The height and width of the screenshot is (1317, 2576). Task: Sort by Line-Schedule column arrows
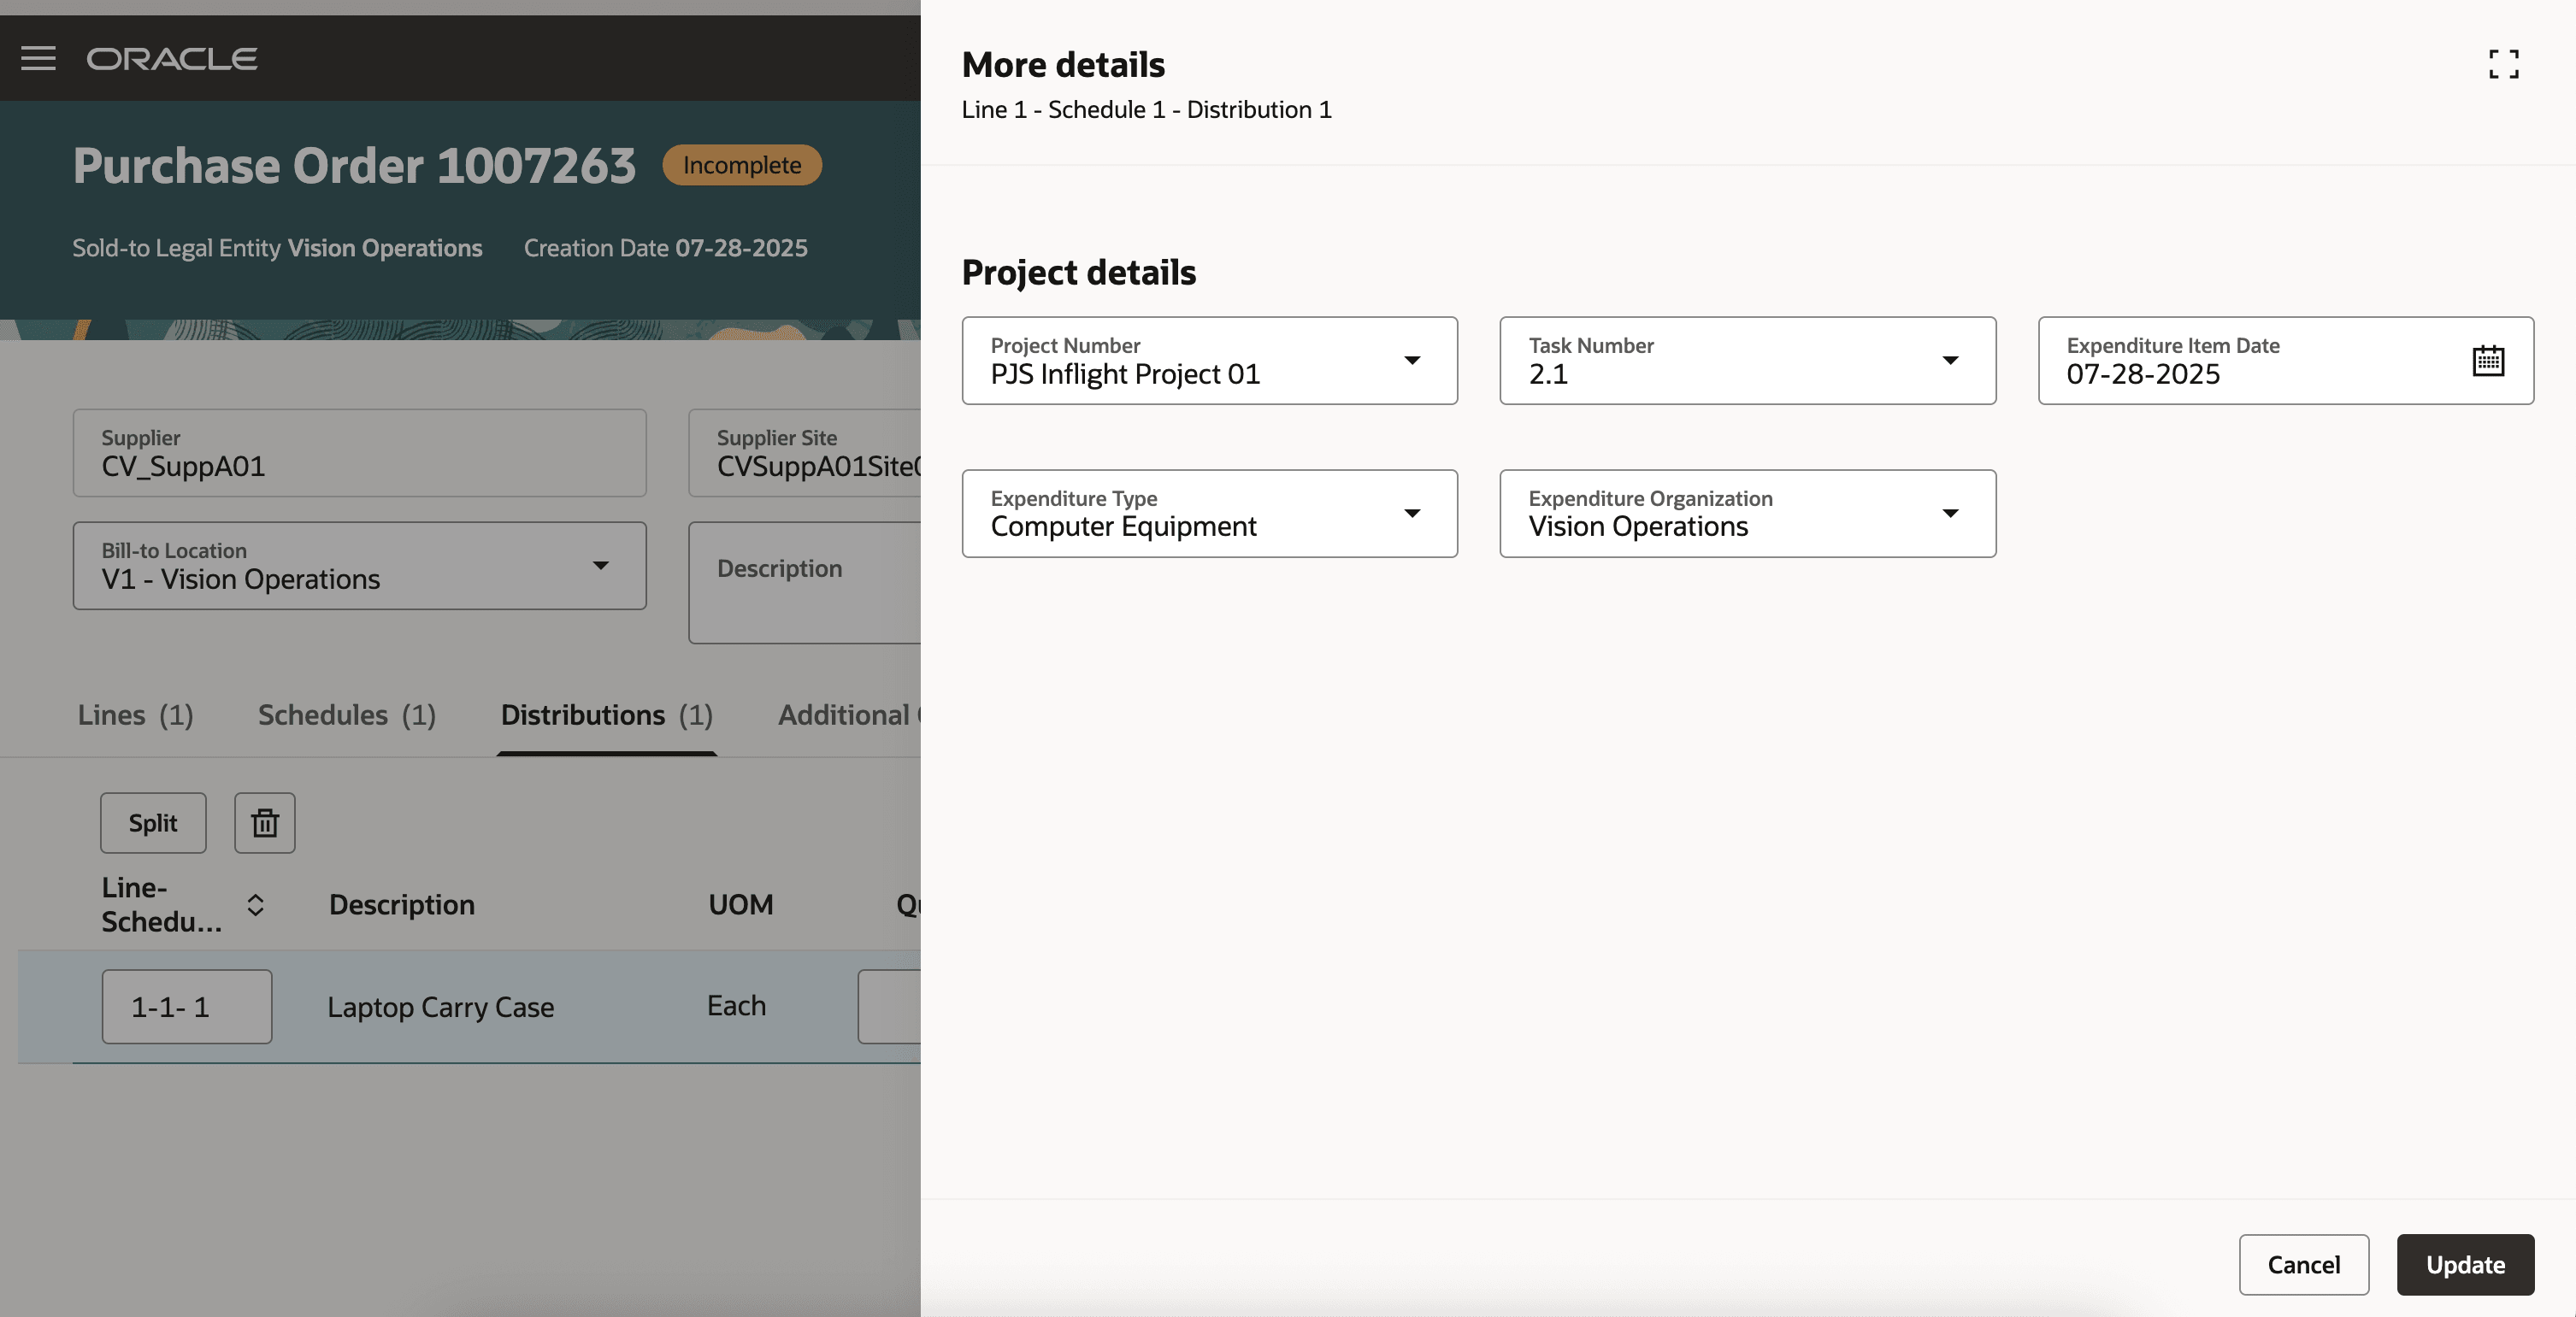click(x=255, y=905)
